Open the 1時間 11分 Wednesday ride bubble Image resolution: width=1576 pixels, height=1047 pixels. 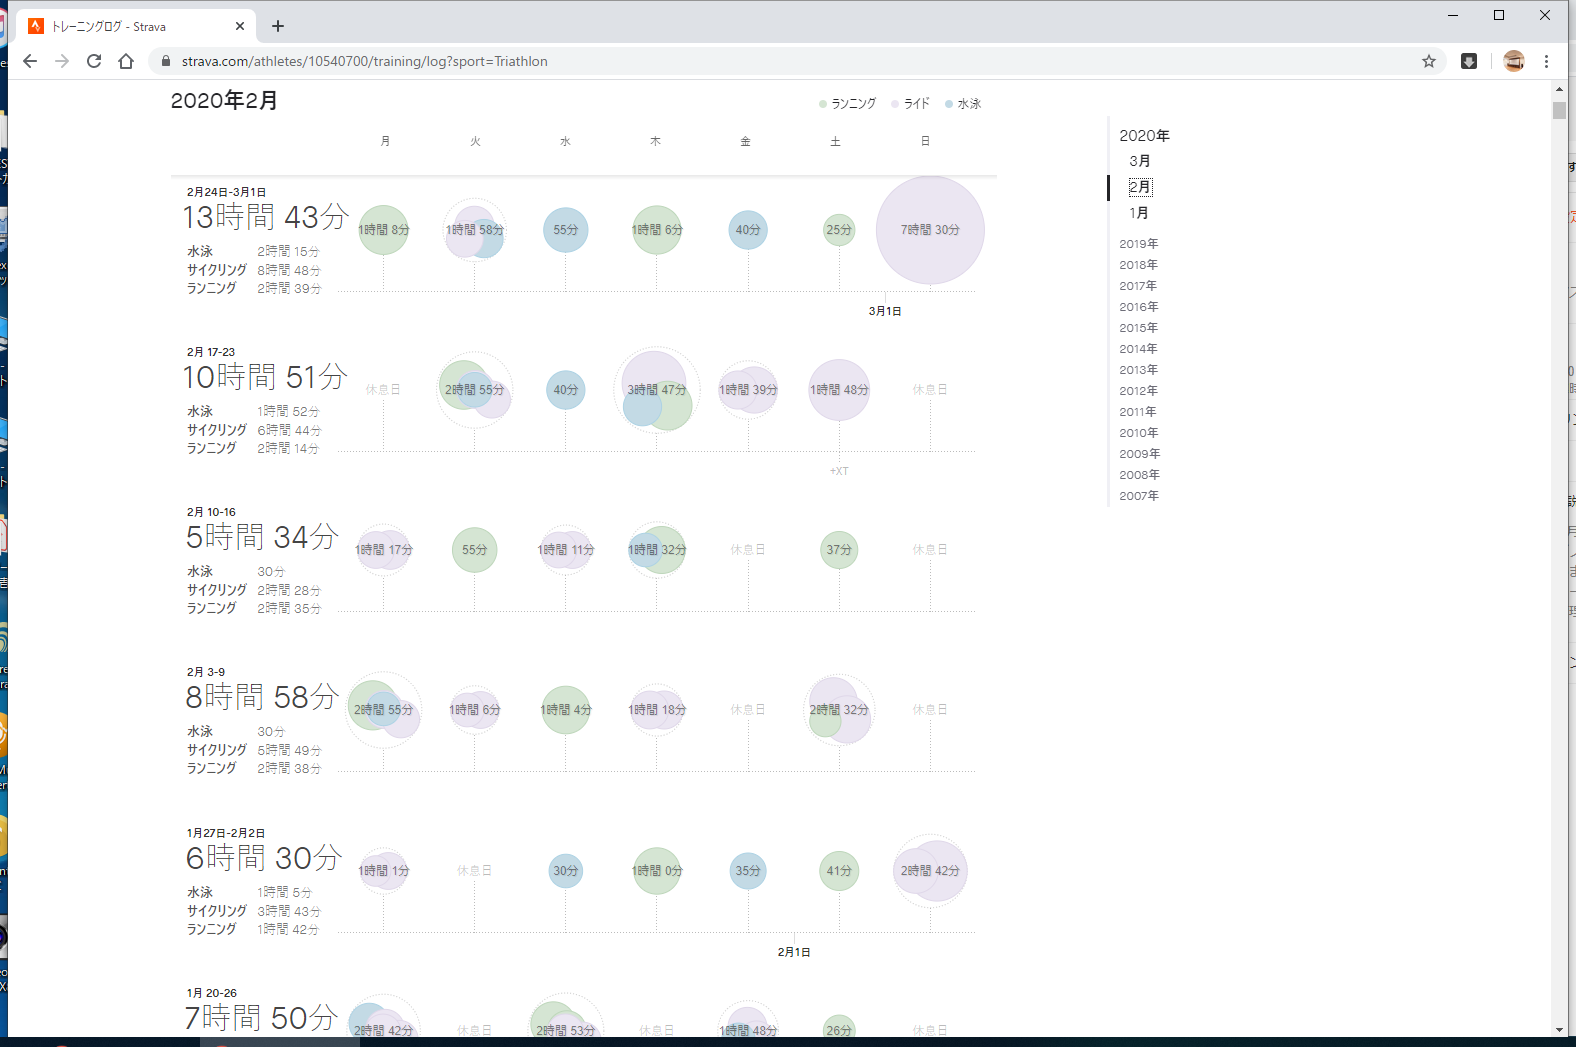566,550
